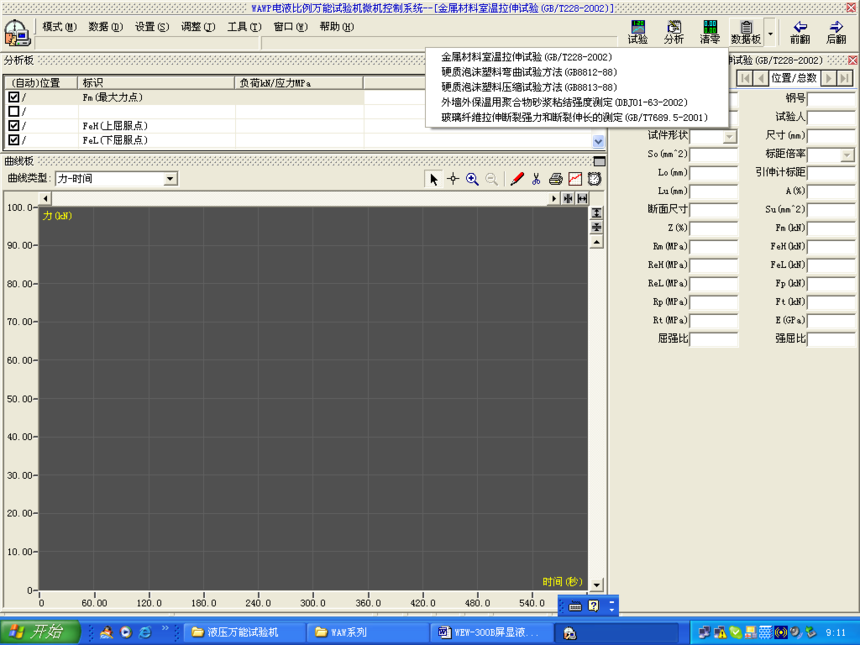Open the dropdown arrow beside 数据板
860x645 pixels.
pyautogui.click(x=770, y=32)
